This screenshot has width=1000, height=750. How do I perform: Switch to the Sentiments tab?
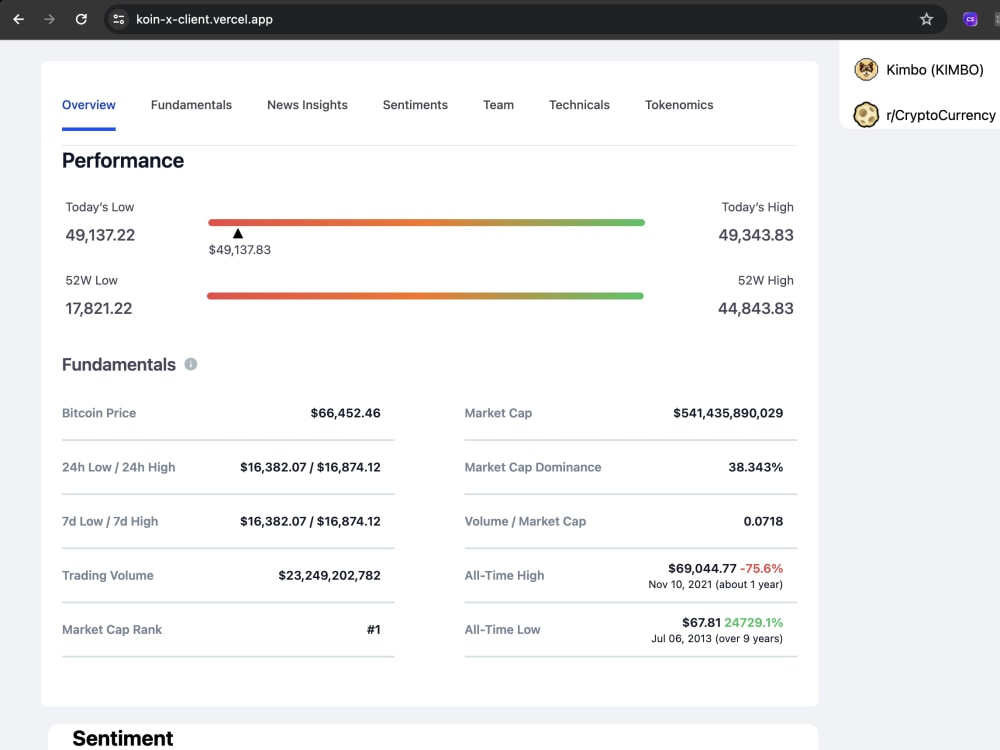[x=415, y=105]
